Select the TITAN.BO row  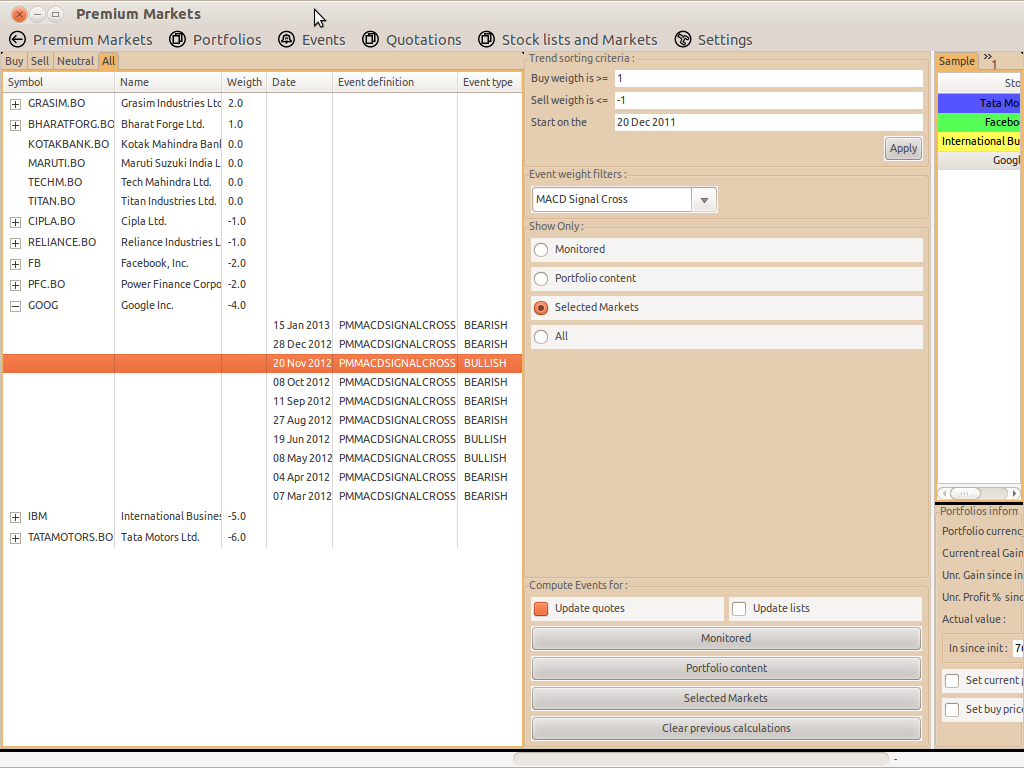point(263,201)
